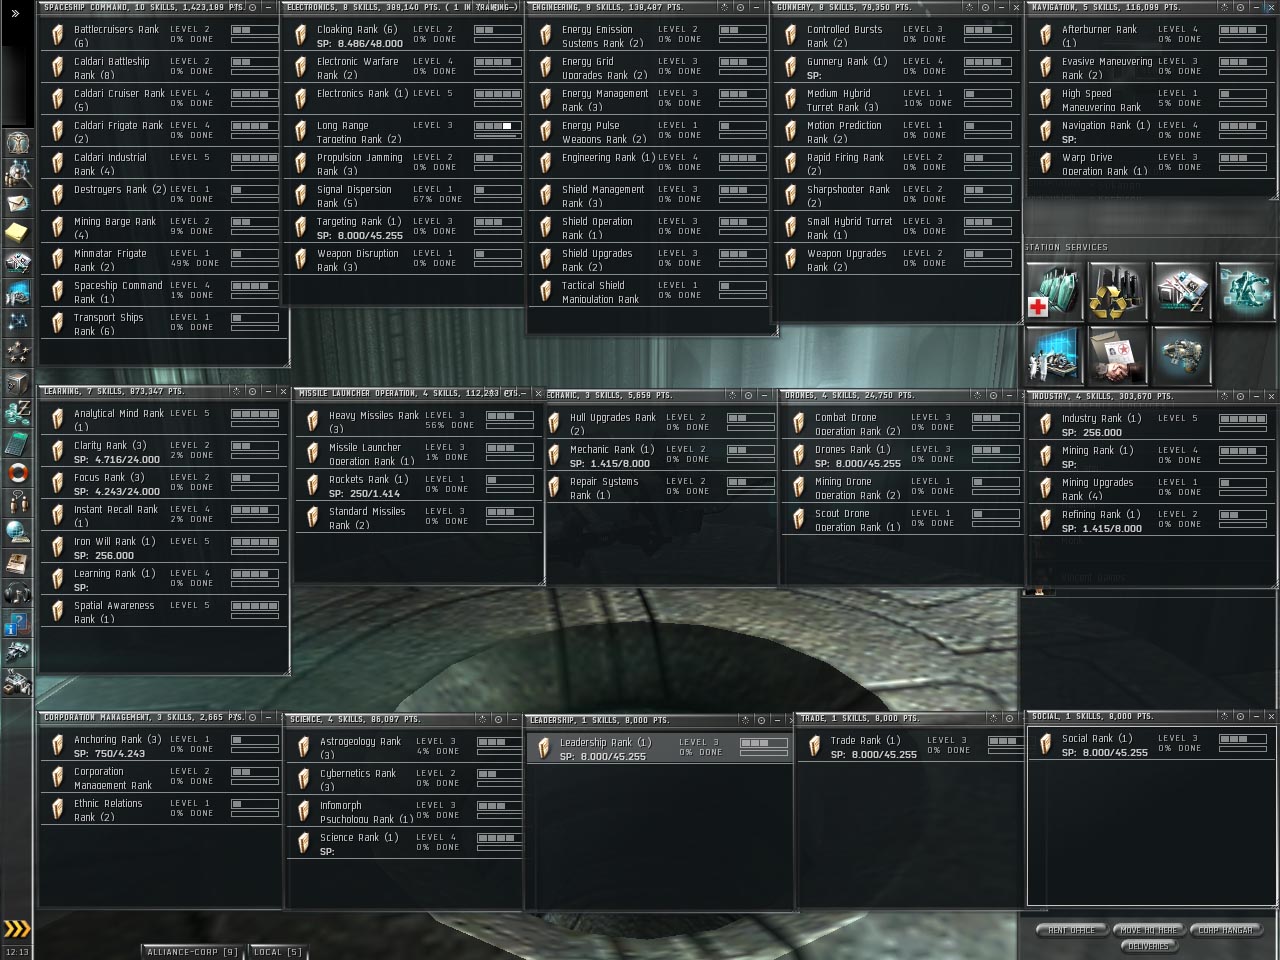The height and width of the screenshot is (960, 1280).
Task: Click the clock showing 12:13
Action: [17, 952]
